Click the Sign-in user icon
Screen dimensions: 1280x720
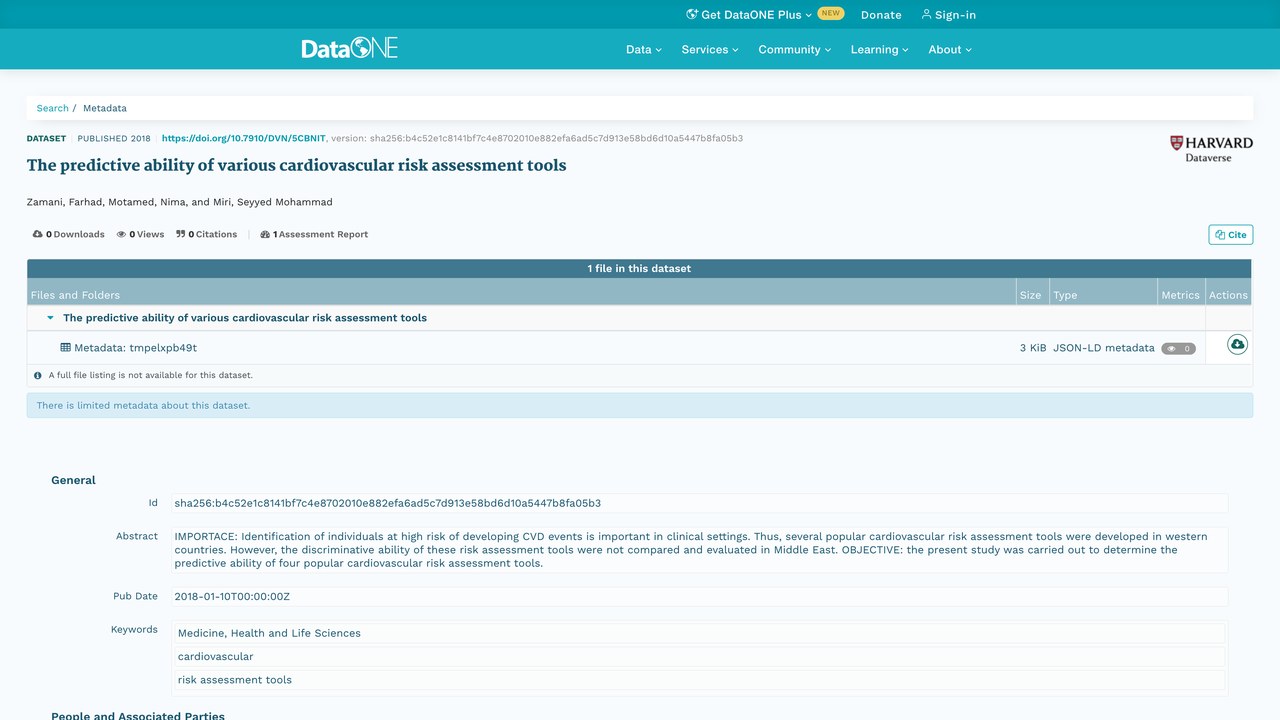926,15
